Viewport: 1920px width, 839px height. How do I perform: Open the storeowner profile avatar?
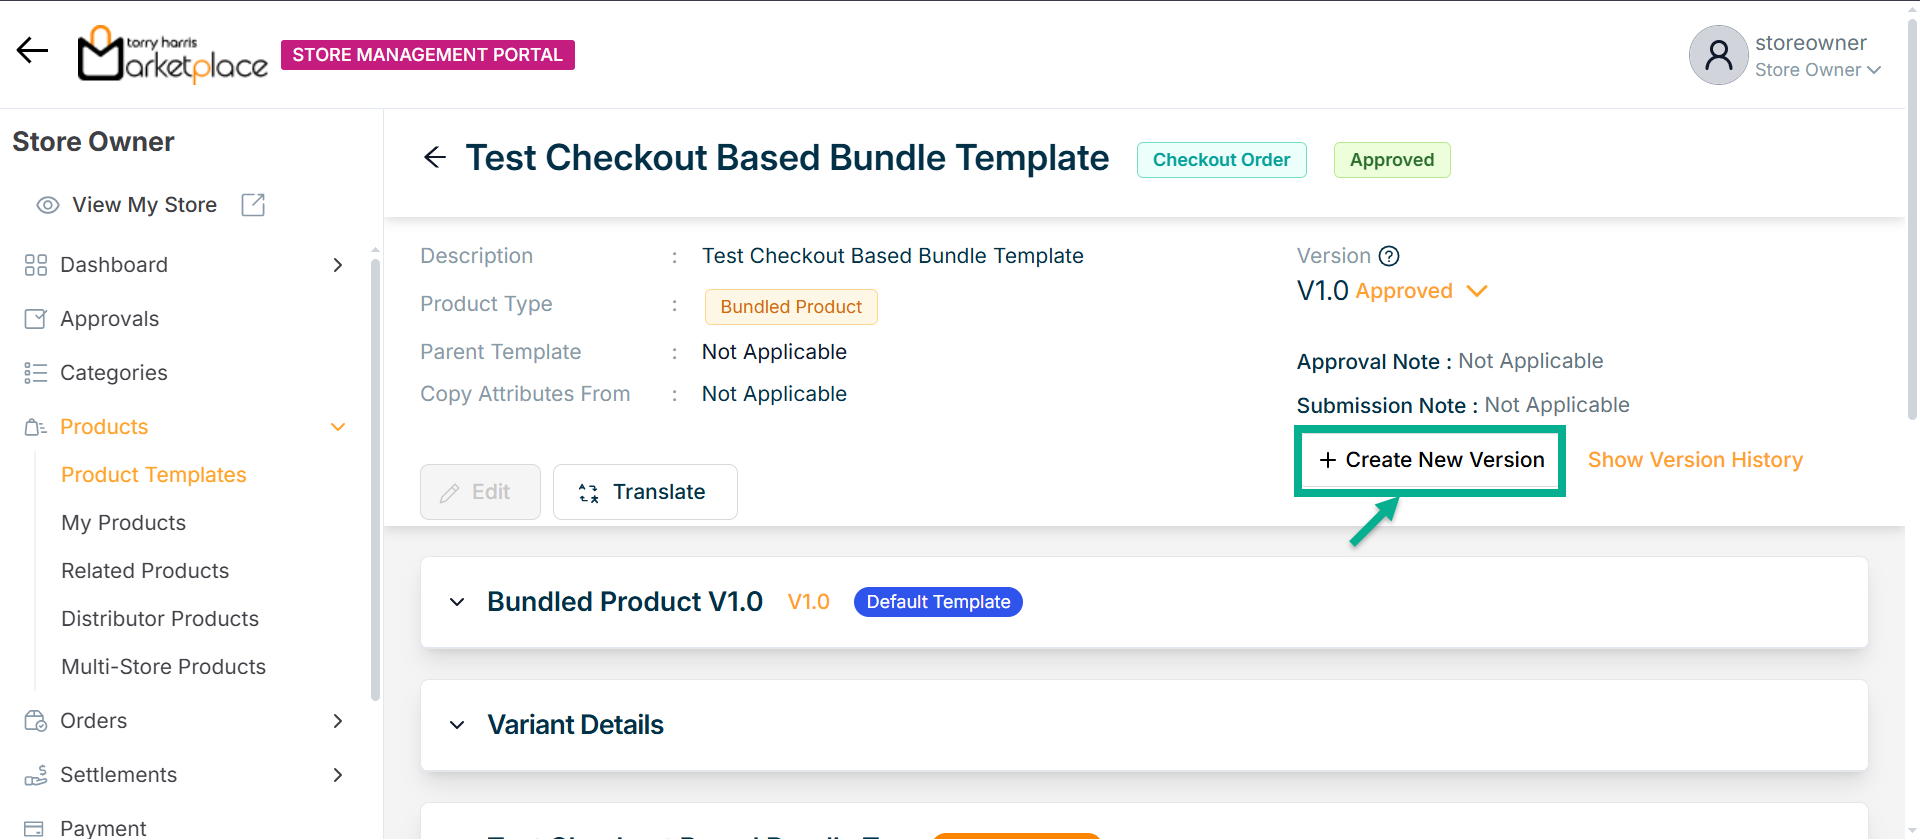(x=1717, y=55)
